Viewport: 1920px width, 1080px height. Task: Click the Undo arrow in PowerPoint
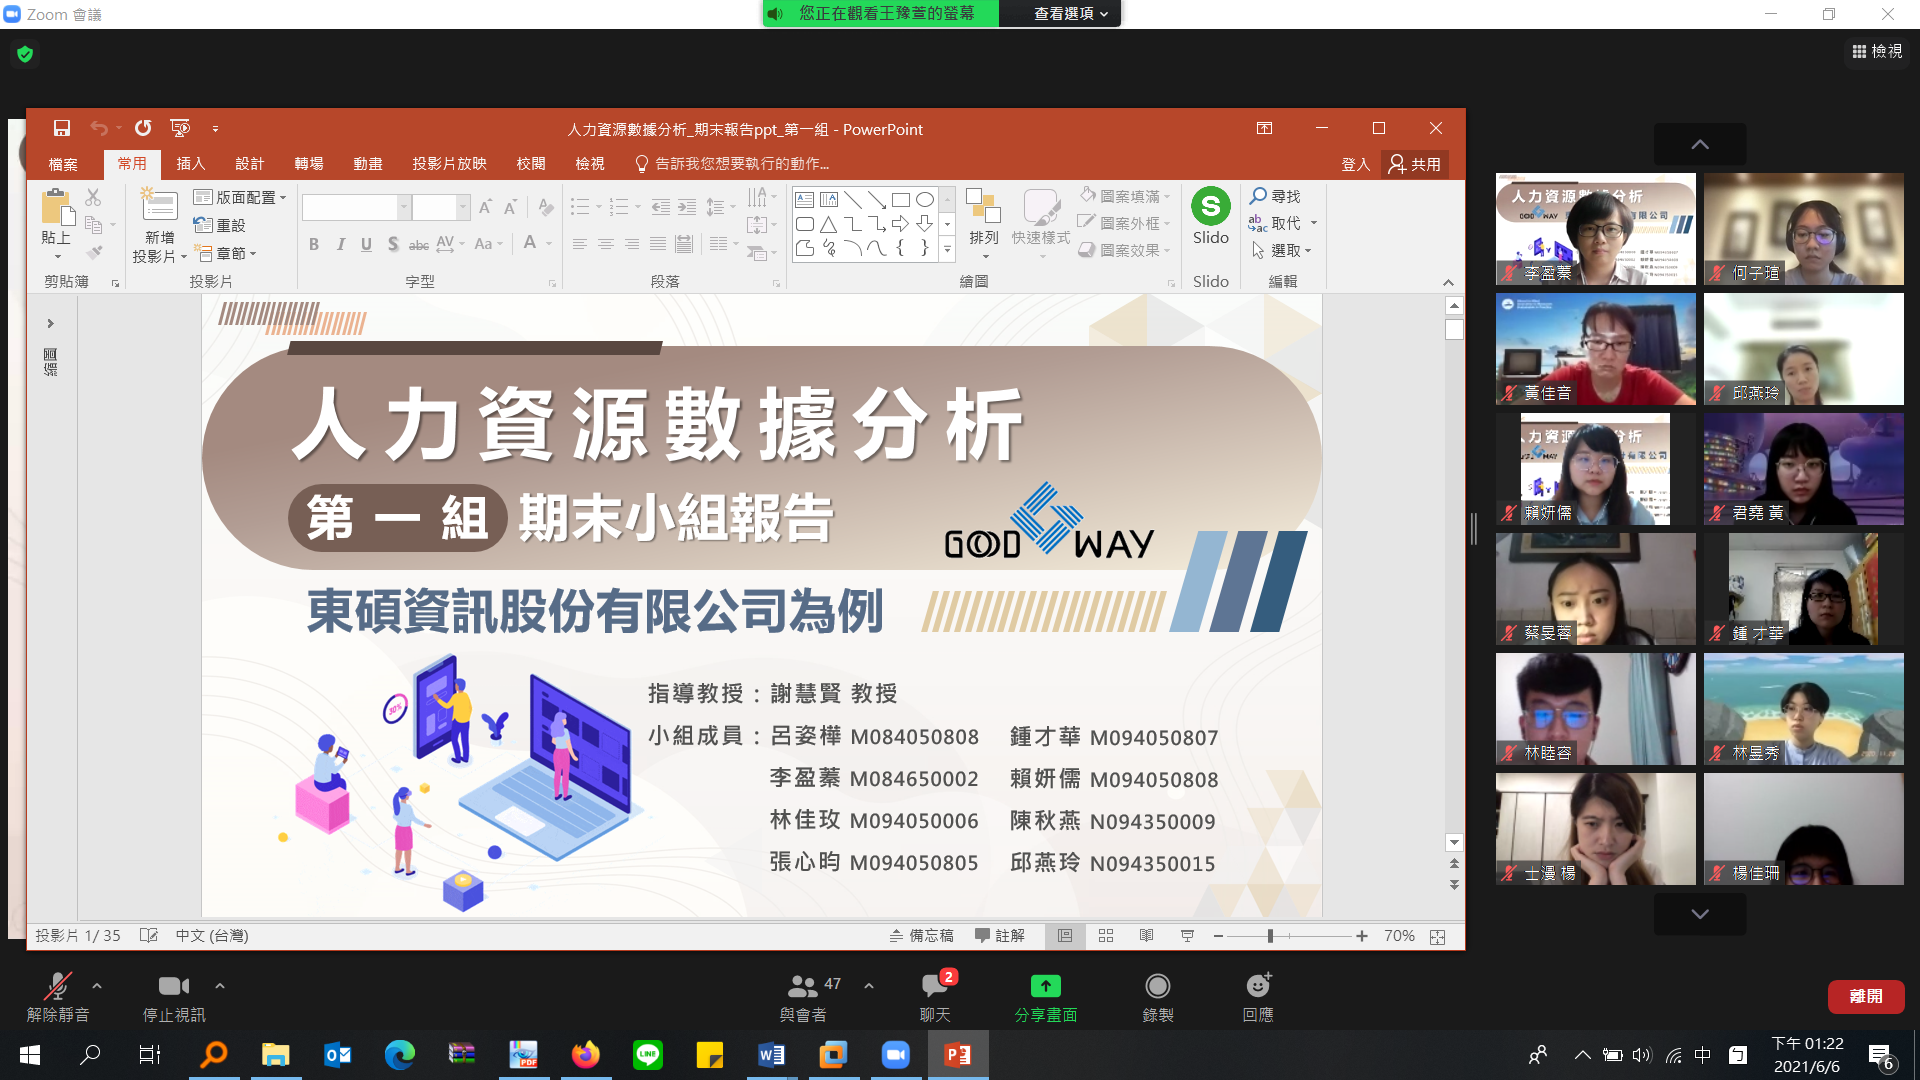(x=98, y=128)
